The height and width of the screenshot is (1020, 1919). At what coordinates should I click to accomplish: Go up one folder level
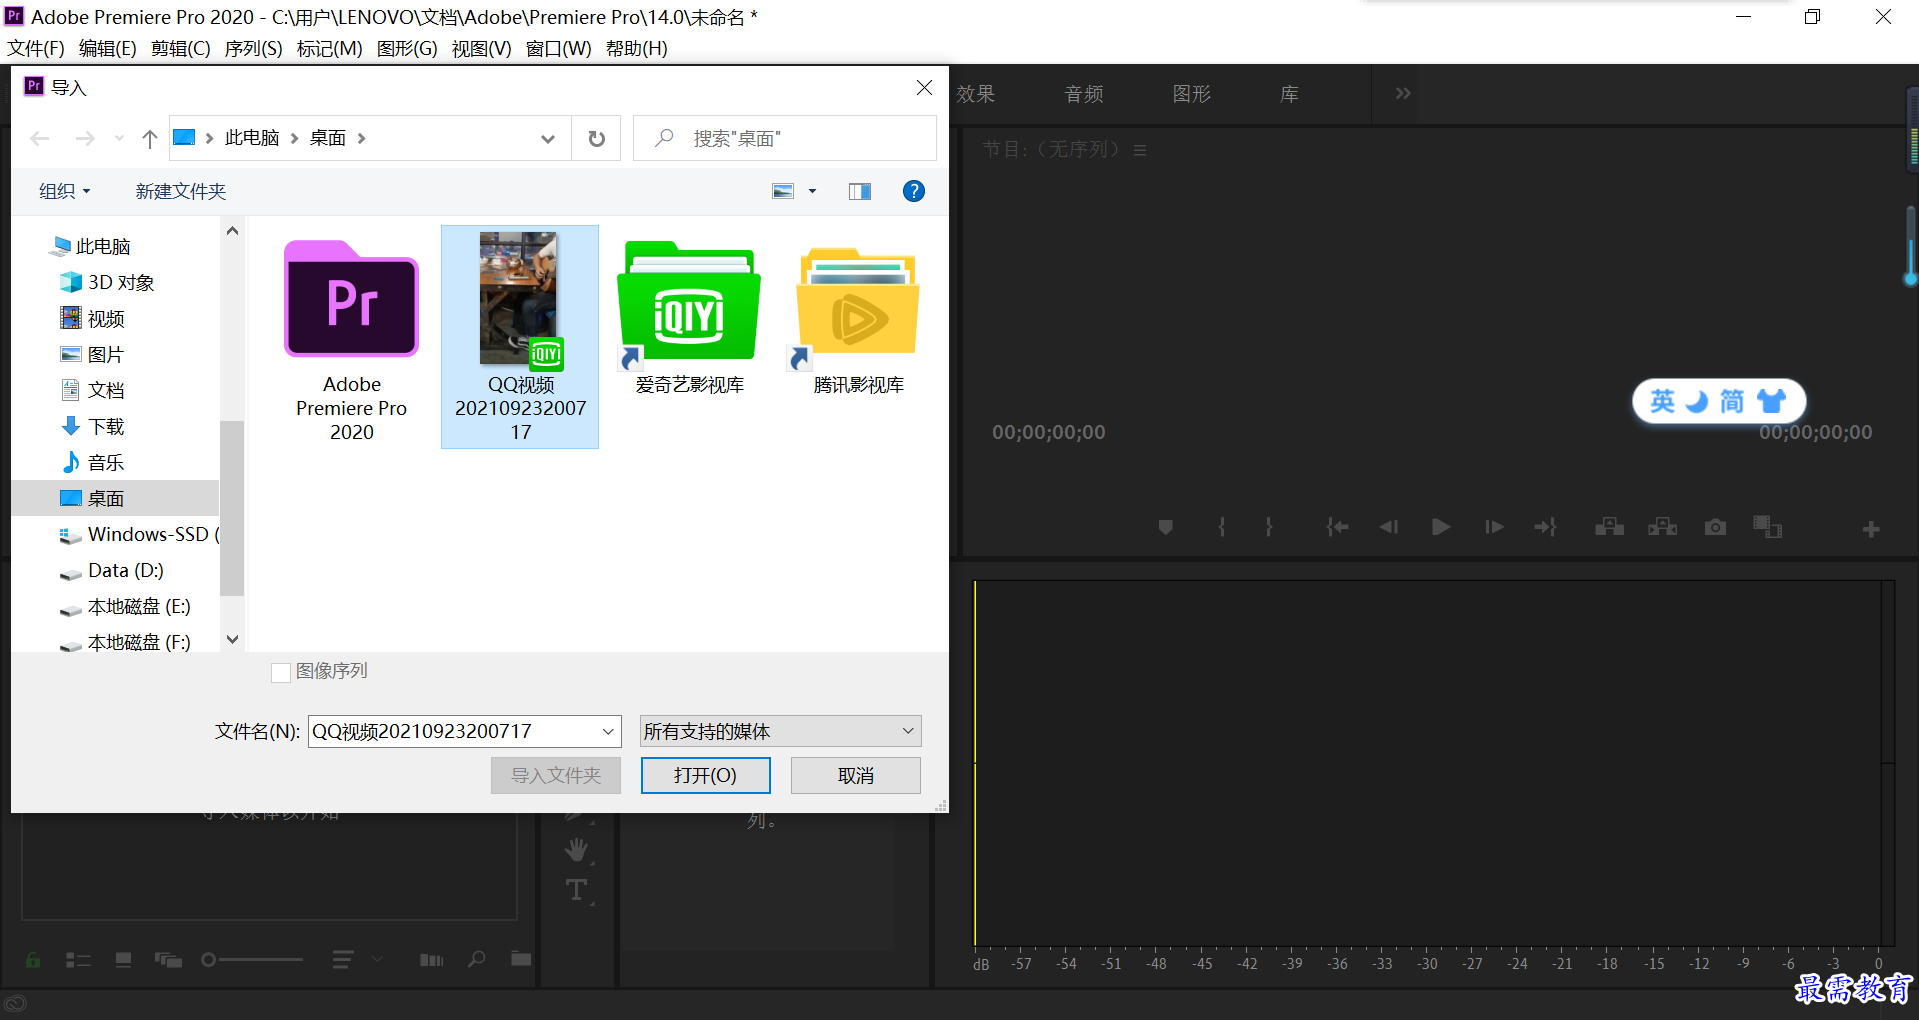tap(150, 139)
